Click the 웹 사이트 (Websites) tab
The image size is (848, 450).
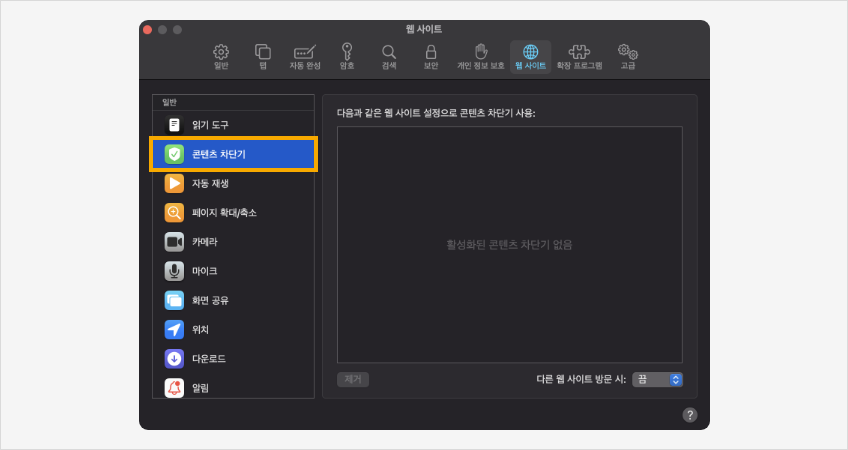[530, 56]
